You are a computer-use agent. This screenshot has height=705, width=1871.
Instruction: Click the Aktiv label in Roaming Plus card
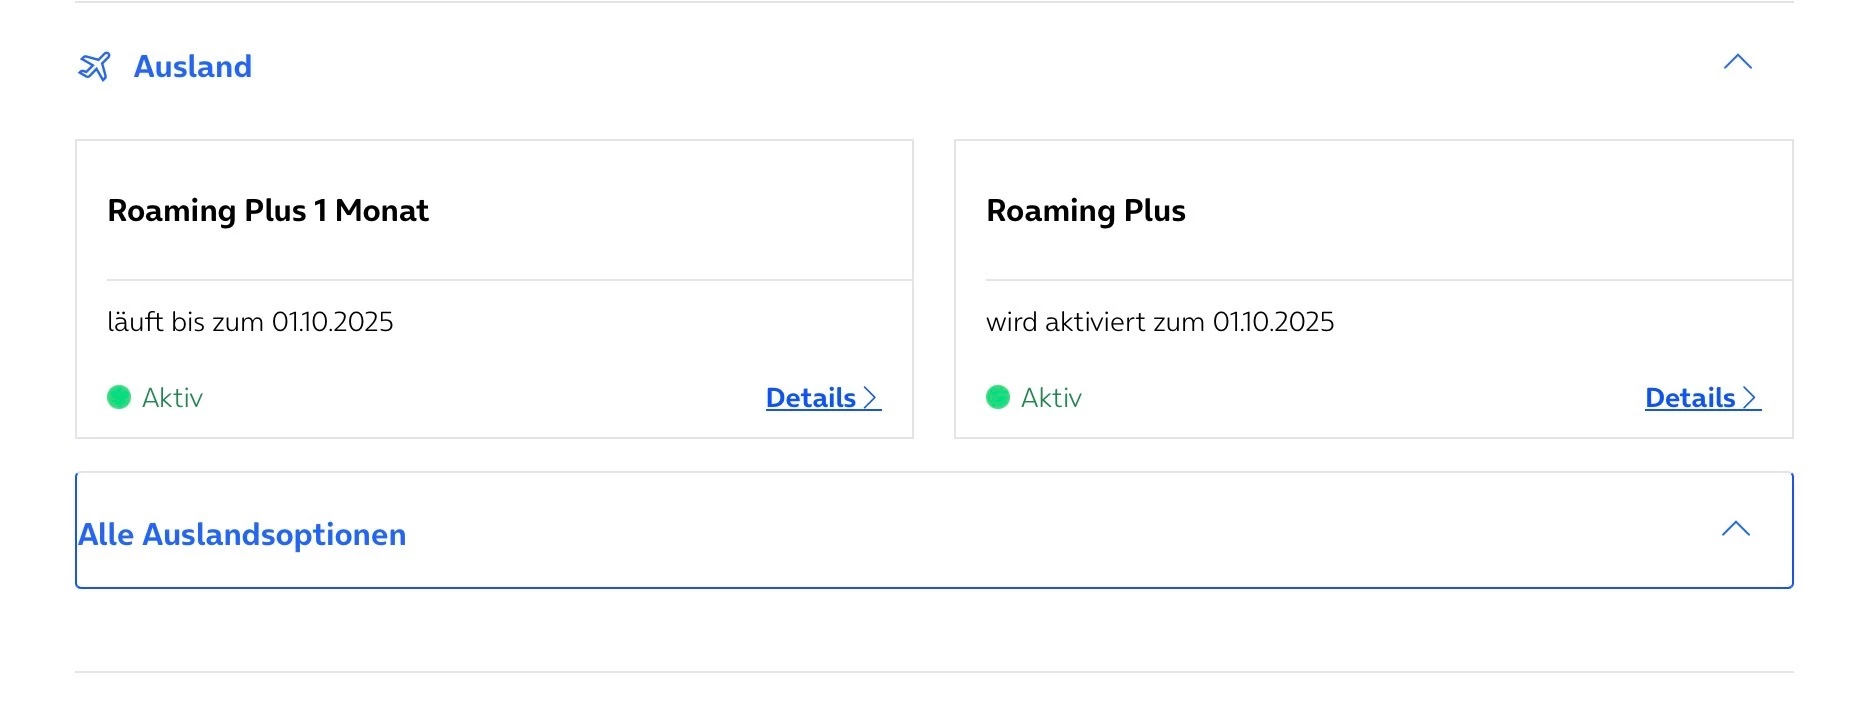pyautogui.click(x=1051, y=398)
